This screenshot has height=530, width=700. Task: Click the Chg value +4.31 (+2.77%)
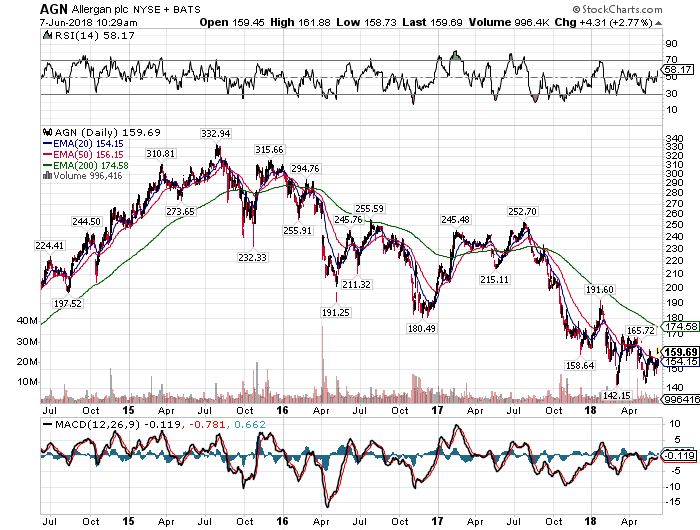coord(616,22)
